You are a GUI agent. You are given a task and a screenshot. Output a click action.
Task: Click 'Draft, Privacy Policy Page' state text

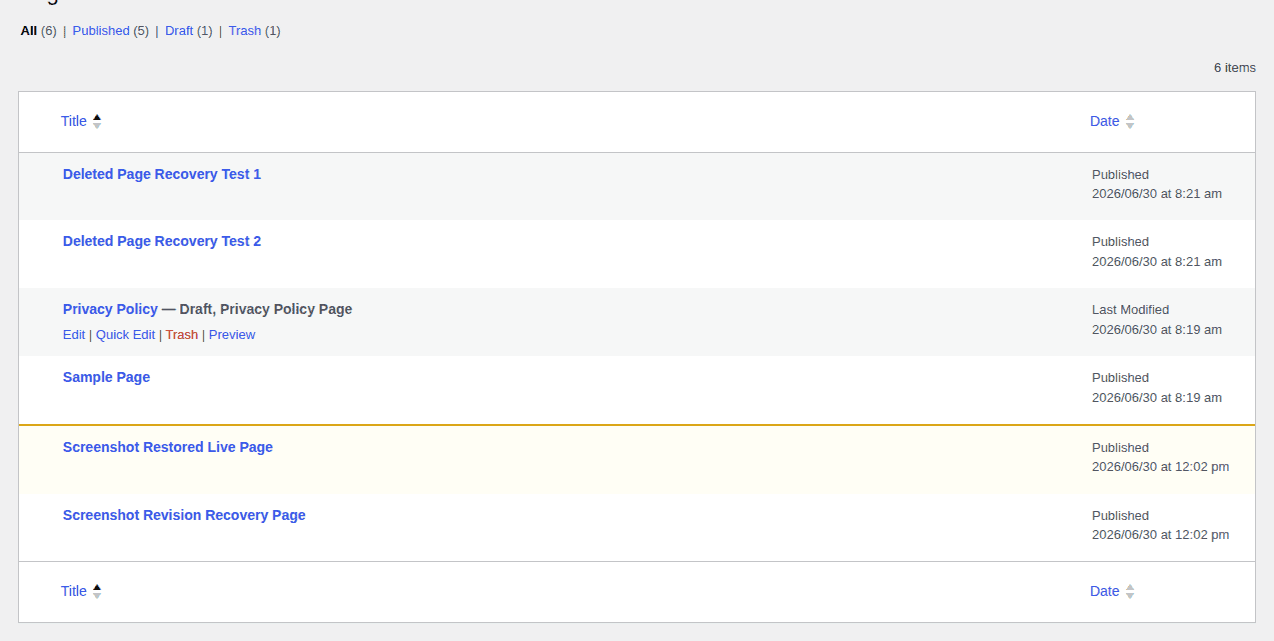tap(266, 309)
